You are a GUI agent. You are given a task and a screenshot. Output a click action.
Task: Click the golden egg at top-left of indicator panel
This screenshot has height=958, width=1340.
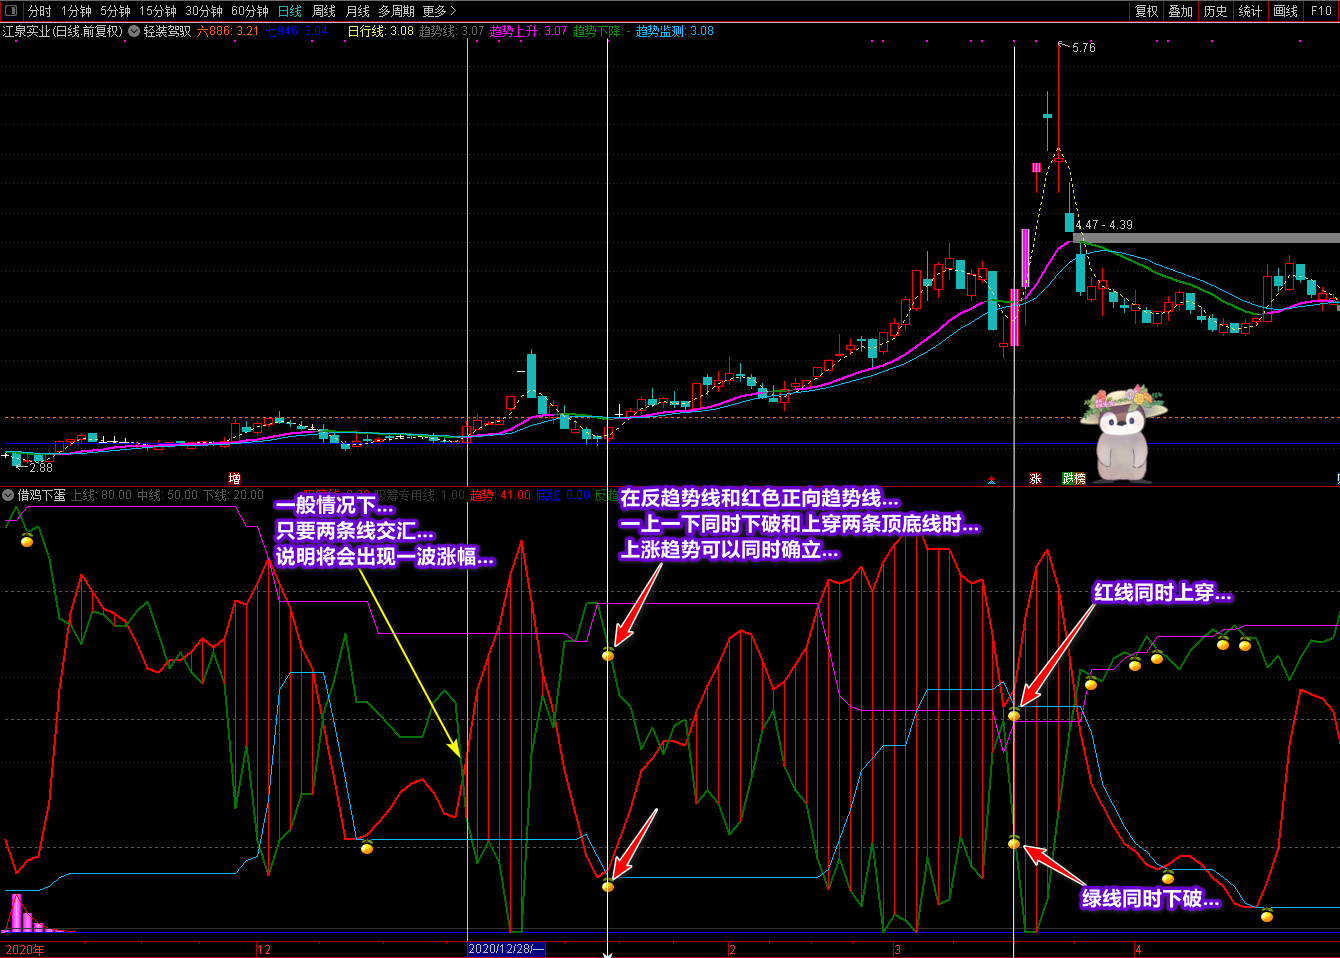coord(27,541)
